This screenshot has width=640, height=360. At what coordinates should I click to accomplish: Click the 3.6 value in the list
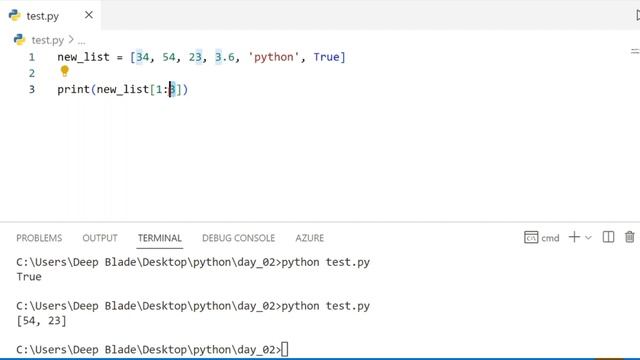225,57
